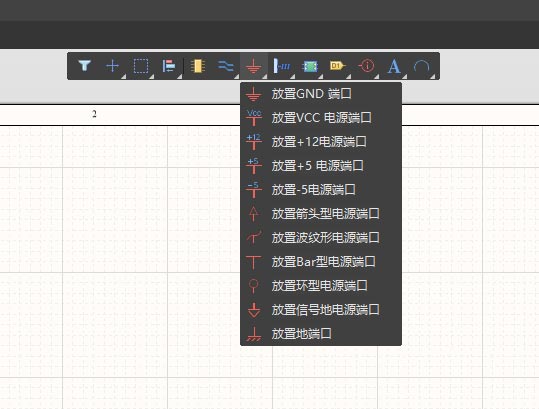Viewport: 539px width, 409px height.
Task: Choose the dashed rectangle selection tool
Action: coord(141,66)
